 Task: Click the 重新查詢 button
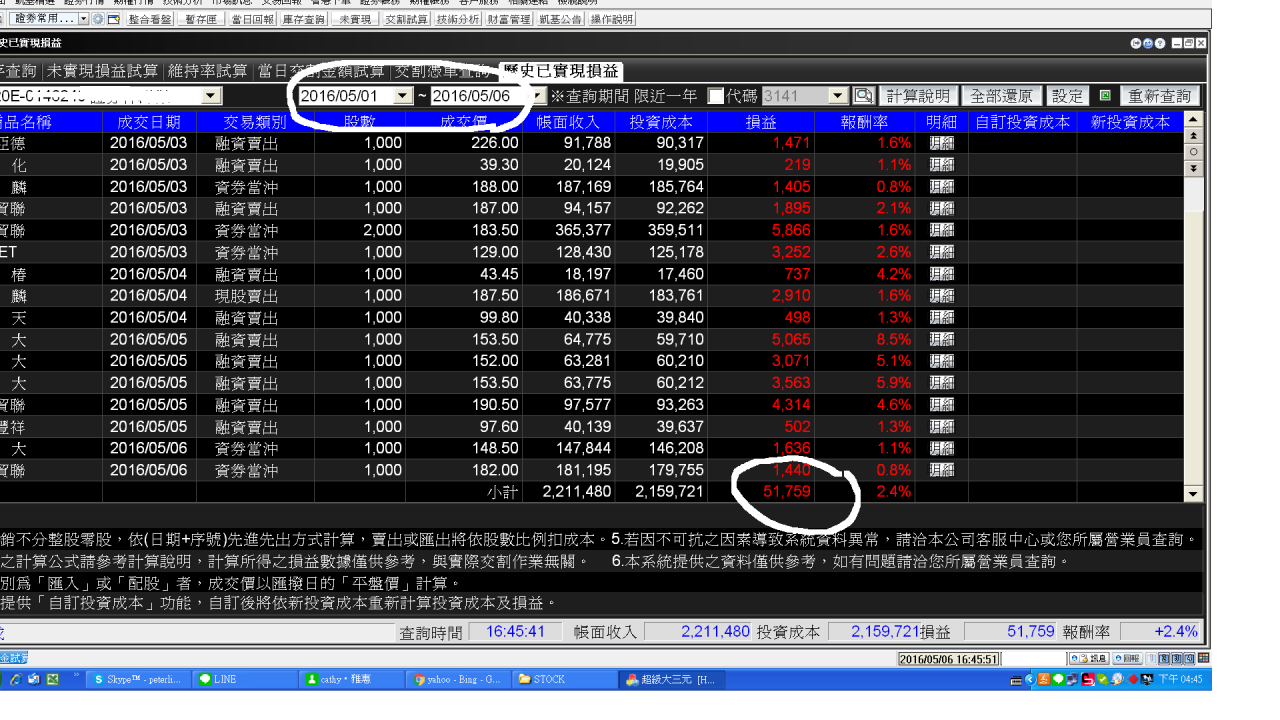click(x=1160, y=96)
